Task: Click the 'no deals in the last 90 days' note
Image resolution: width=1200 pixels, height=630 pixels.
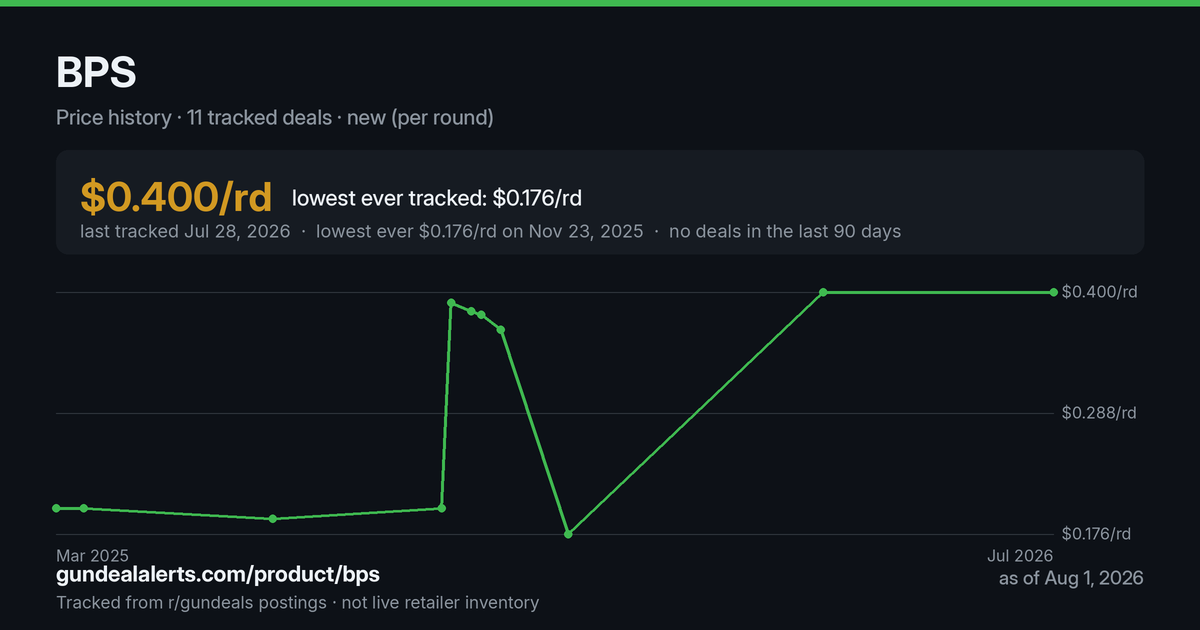Action: click(x=785, y=231)
